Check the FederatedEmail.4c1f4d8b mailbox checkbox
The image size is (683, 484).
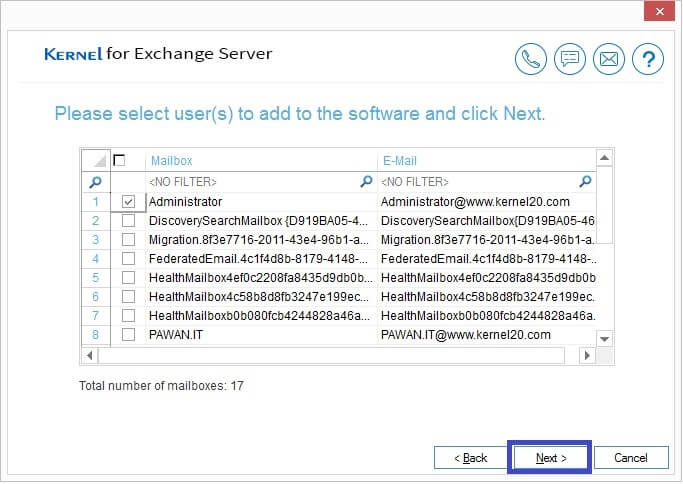pyautogui.click(x=128, y=258)
